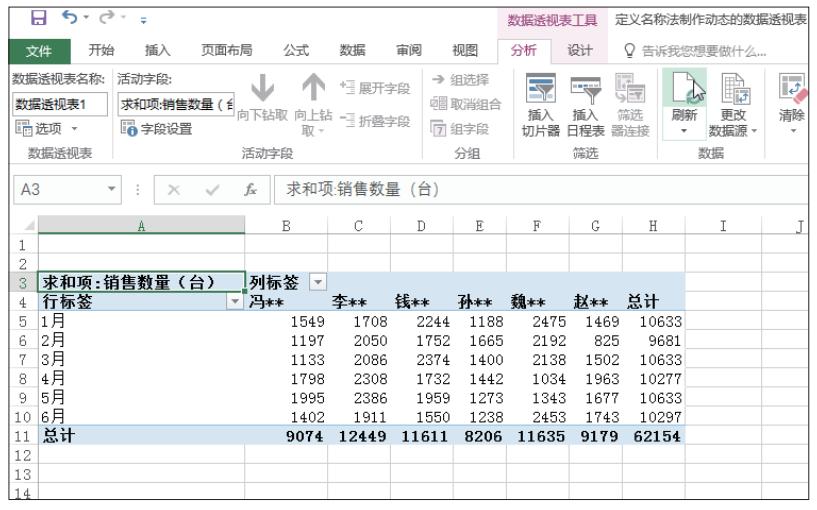The image size is (817, 510).
Task: Open the 数据 ribbon tab
Action: pyautogui.click(x=352, y=50)
